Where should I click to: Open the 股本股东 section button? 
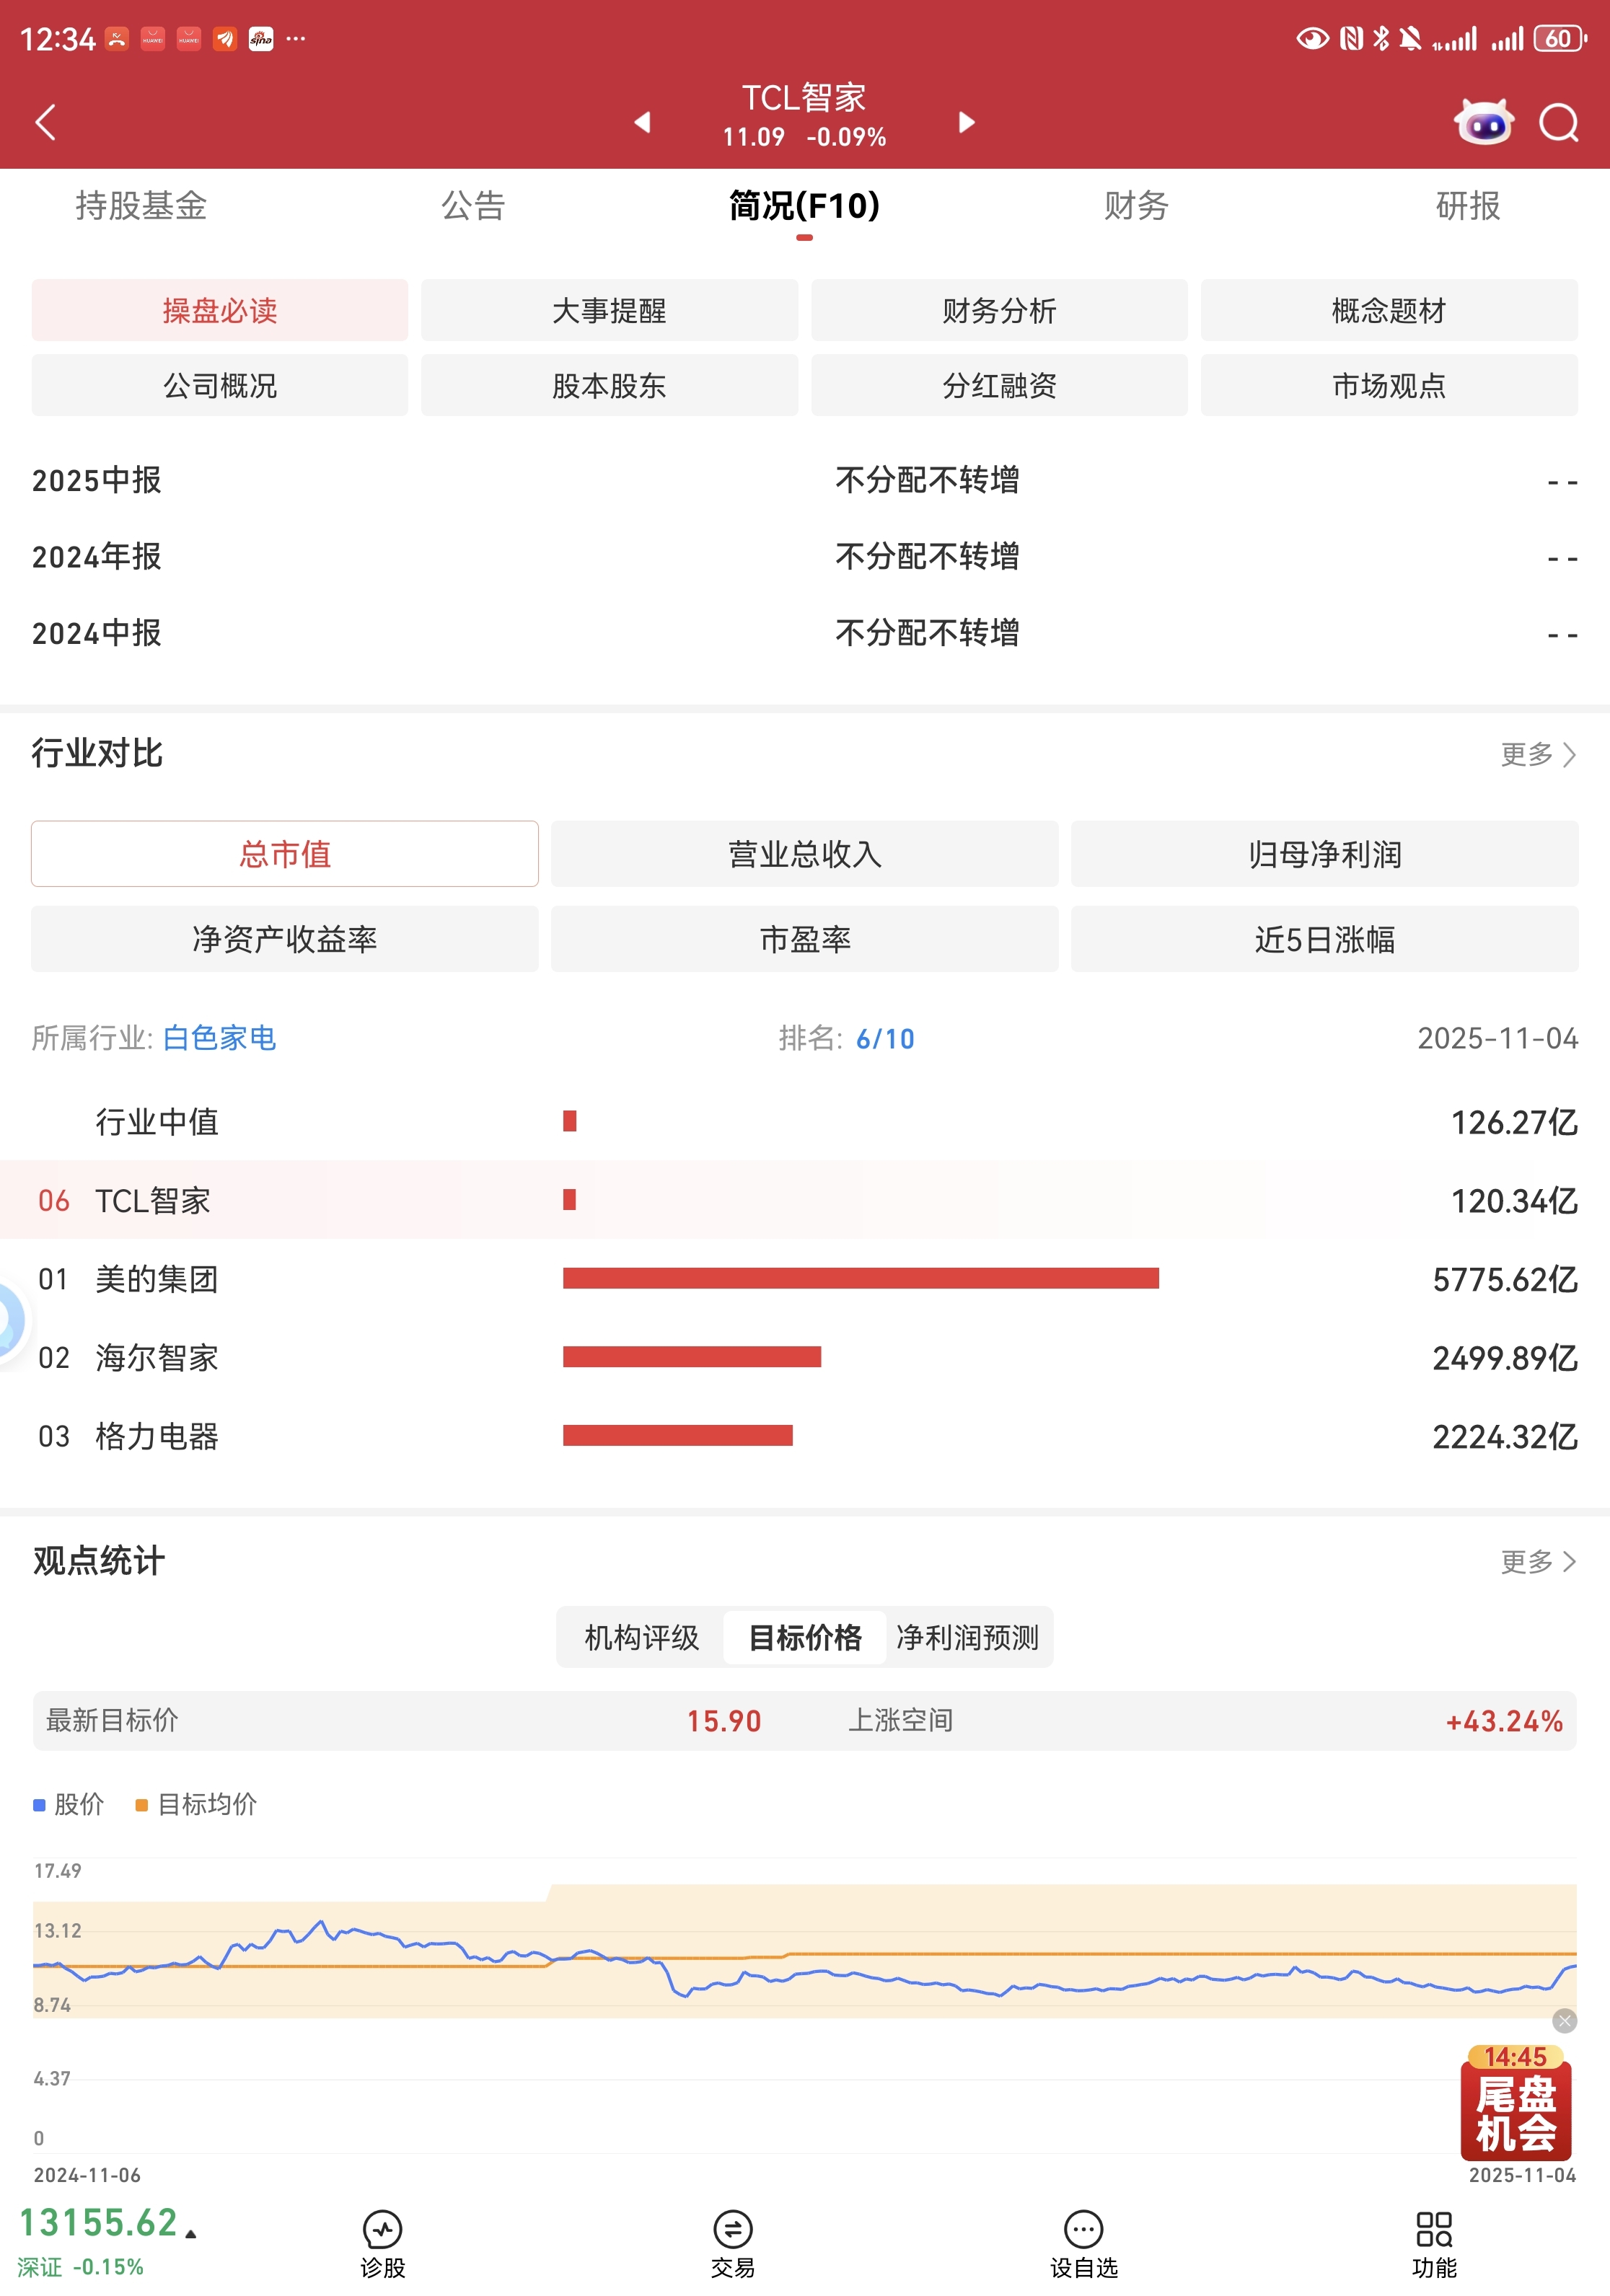[x=609, y=385]
